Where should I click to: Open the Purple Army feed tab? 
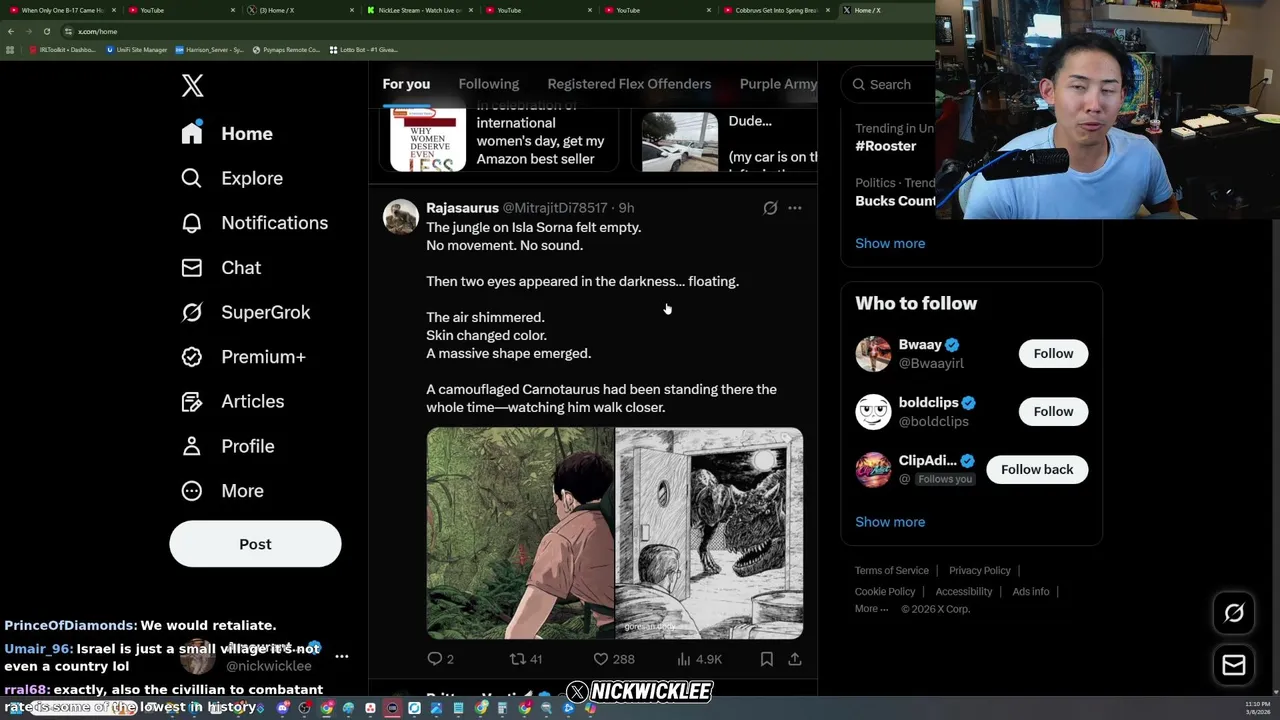point(778,84)
